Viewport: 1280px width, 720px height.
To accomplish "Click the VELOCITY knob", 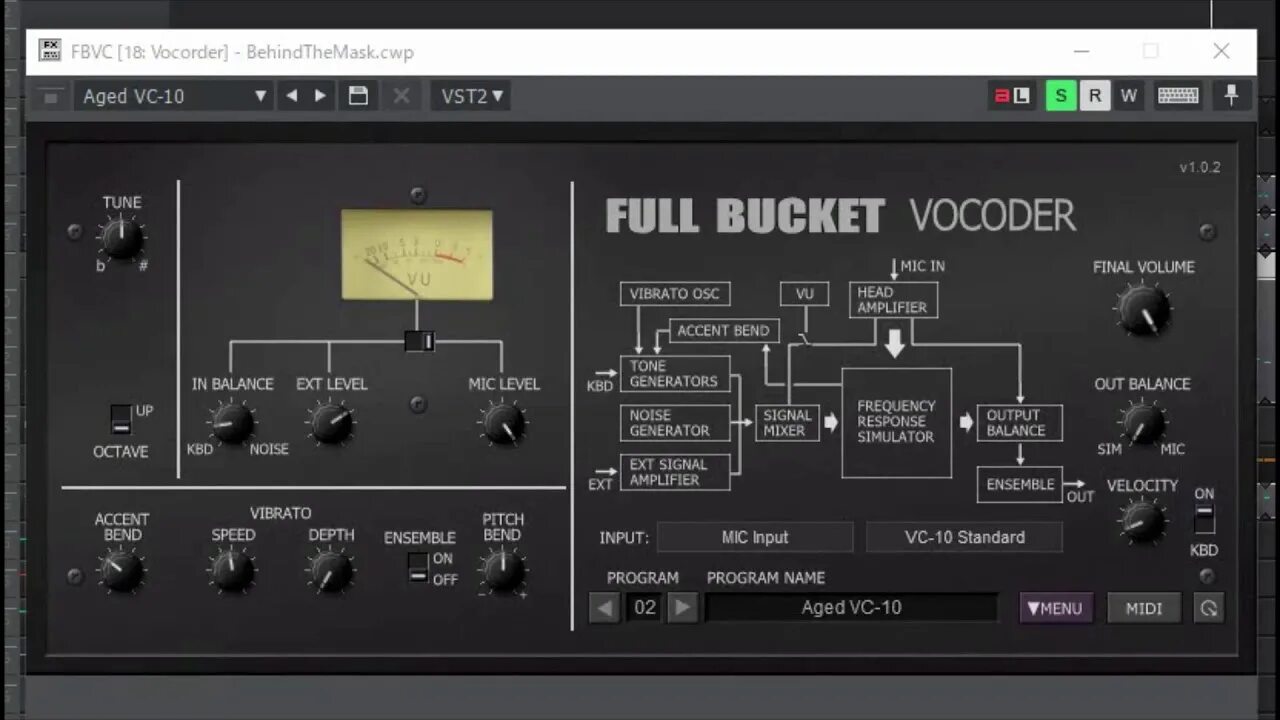I will click(x=1141, y=521).
